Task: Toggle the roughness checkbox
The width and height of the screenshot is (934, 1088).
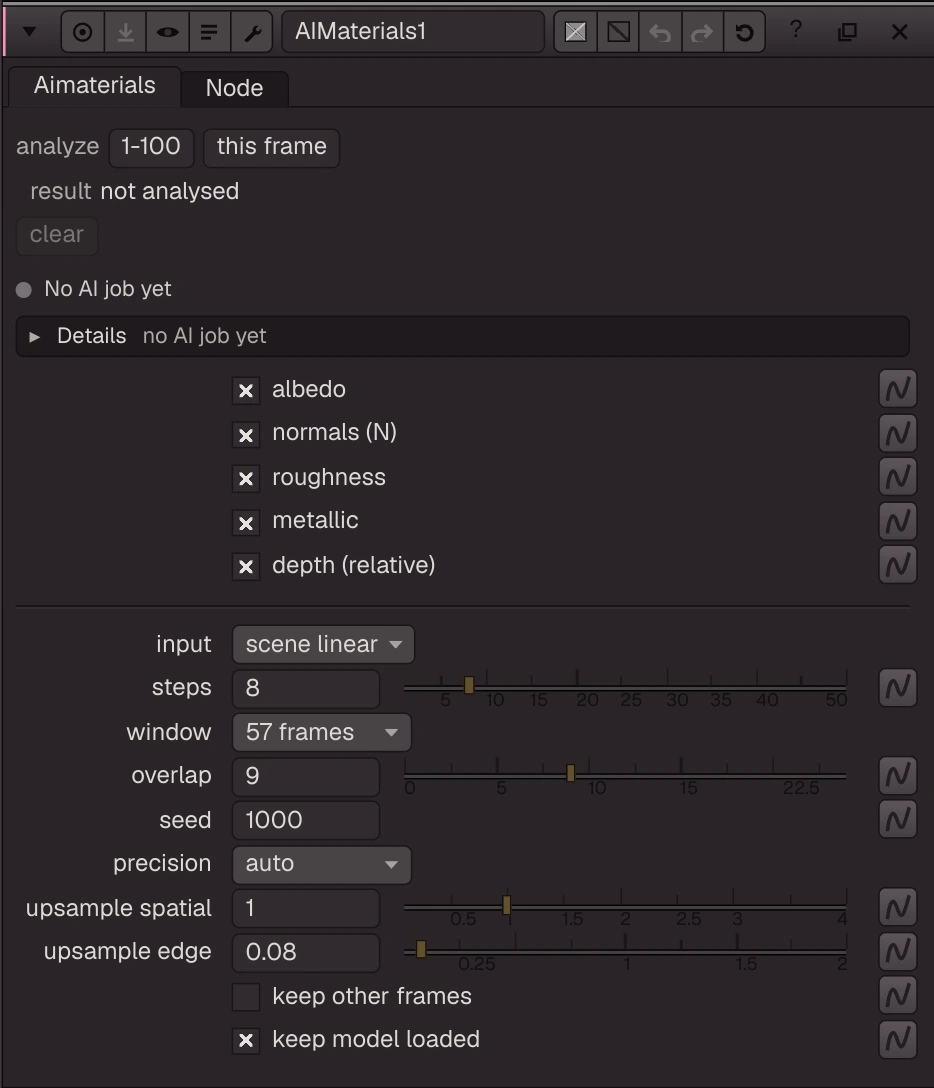Action: point(246,479)
